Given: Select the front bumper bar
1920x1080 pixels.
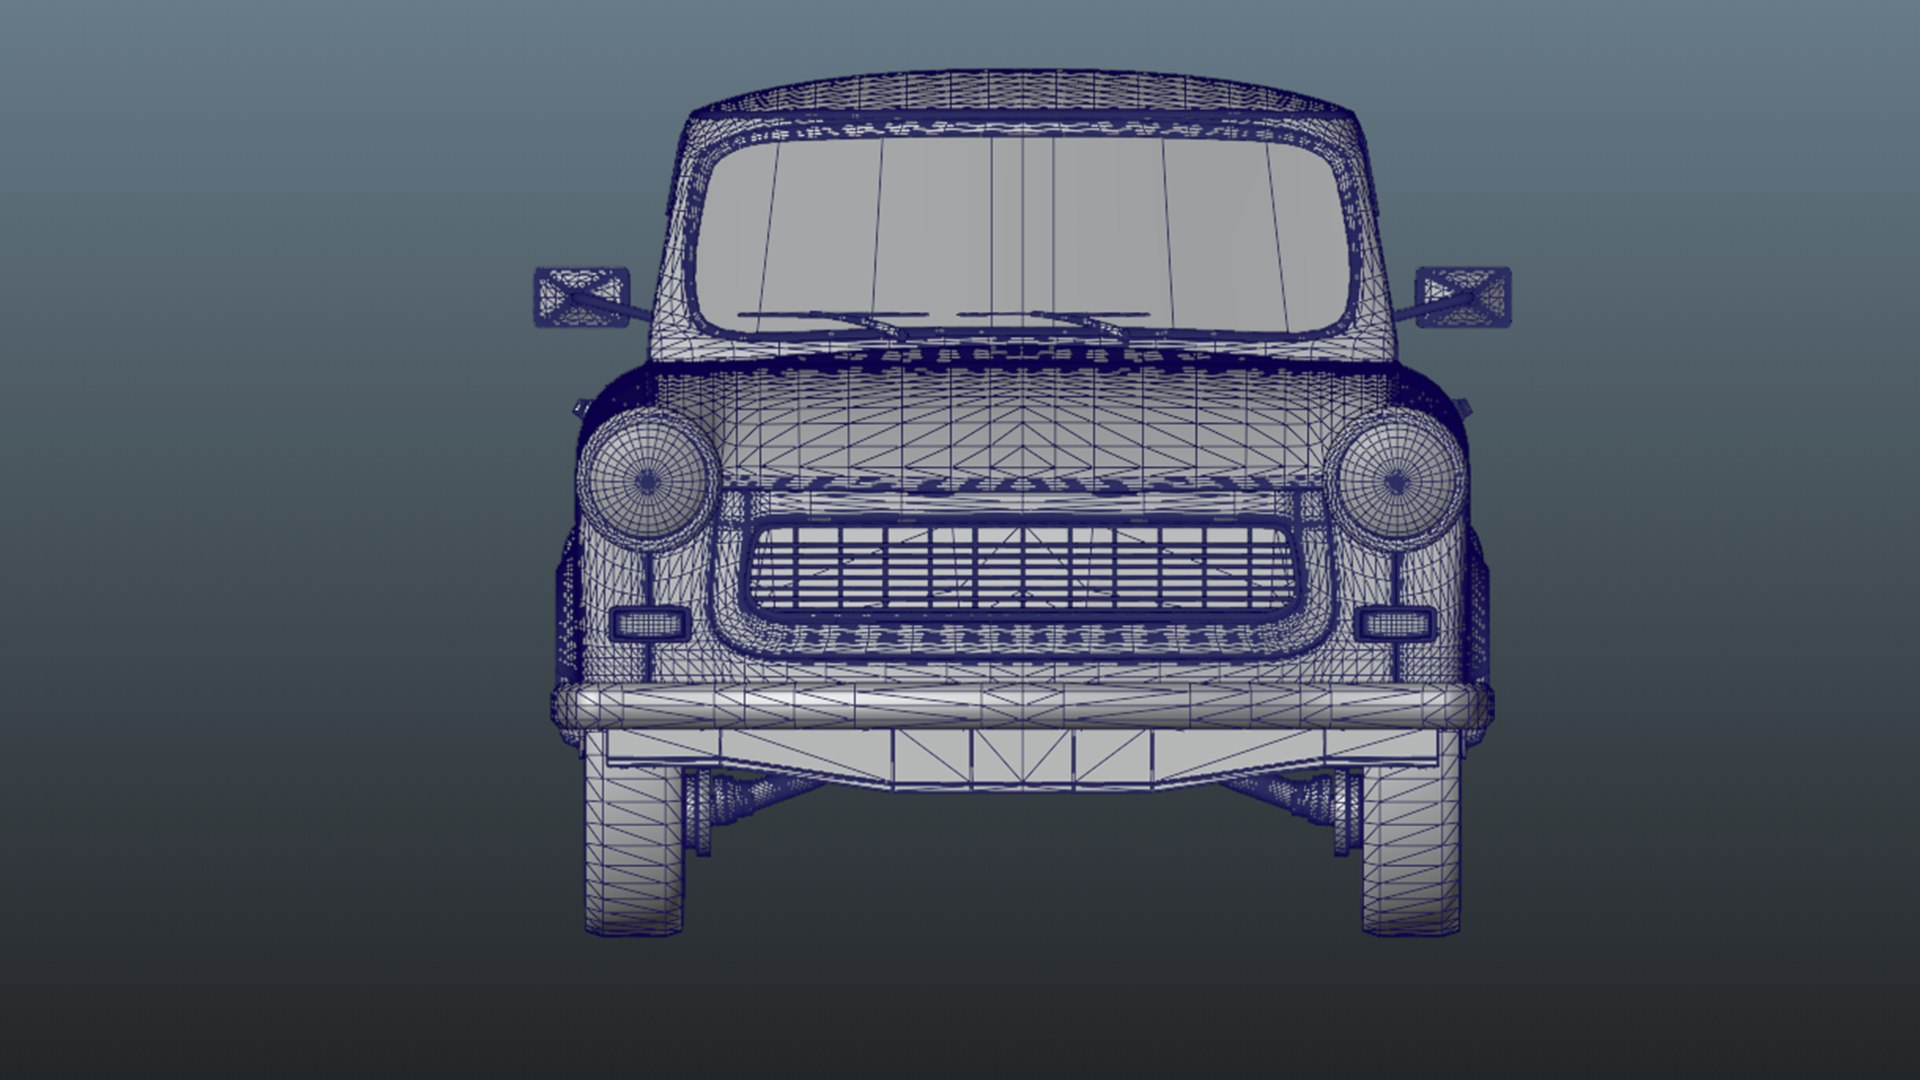Looking at the screenshot, I should 1022,706.
